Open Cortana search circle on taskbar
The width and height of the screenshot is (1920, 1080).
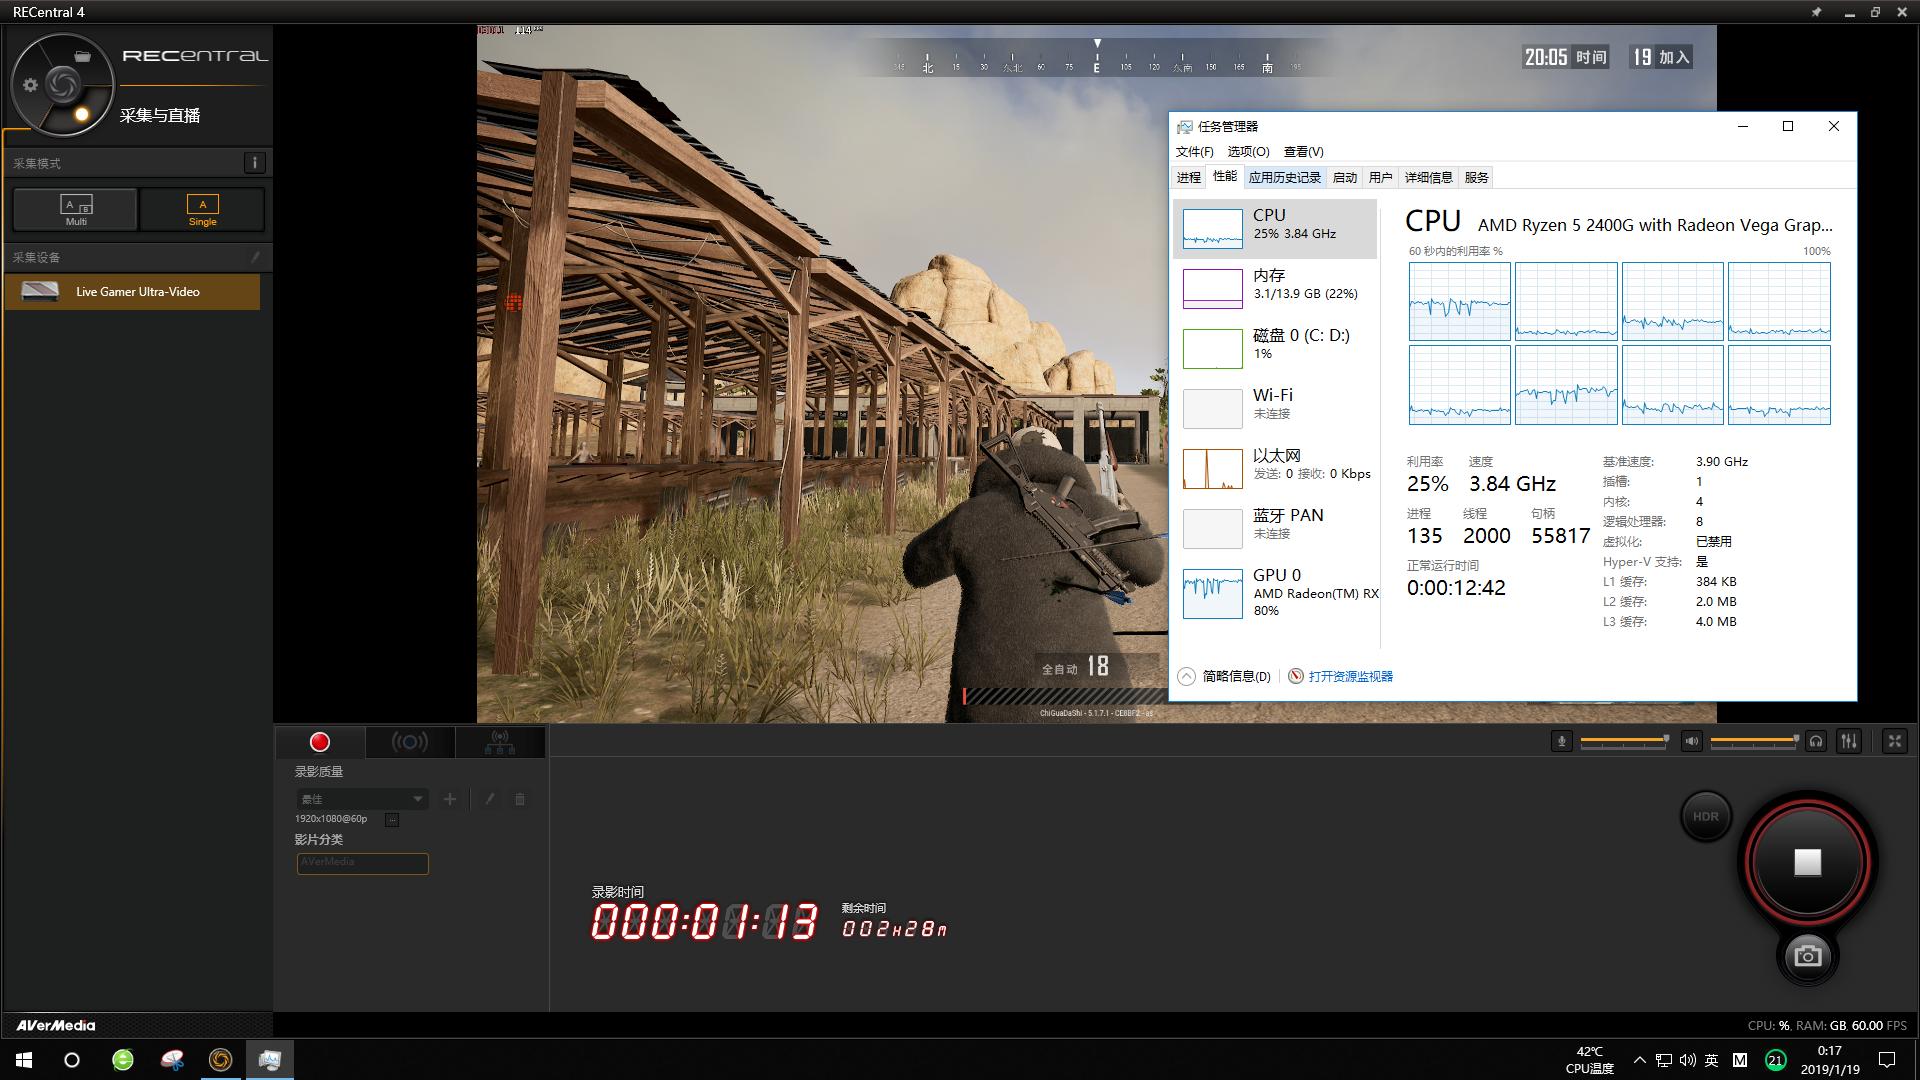pos(72,1060)
